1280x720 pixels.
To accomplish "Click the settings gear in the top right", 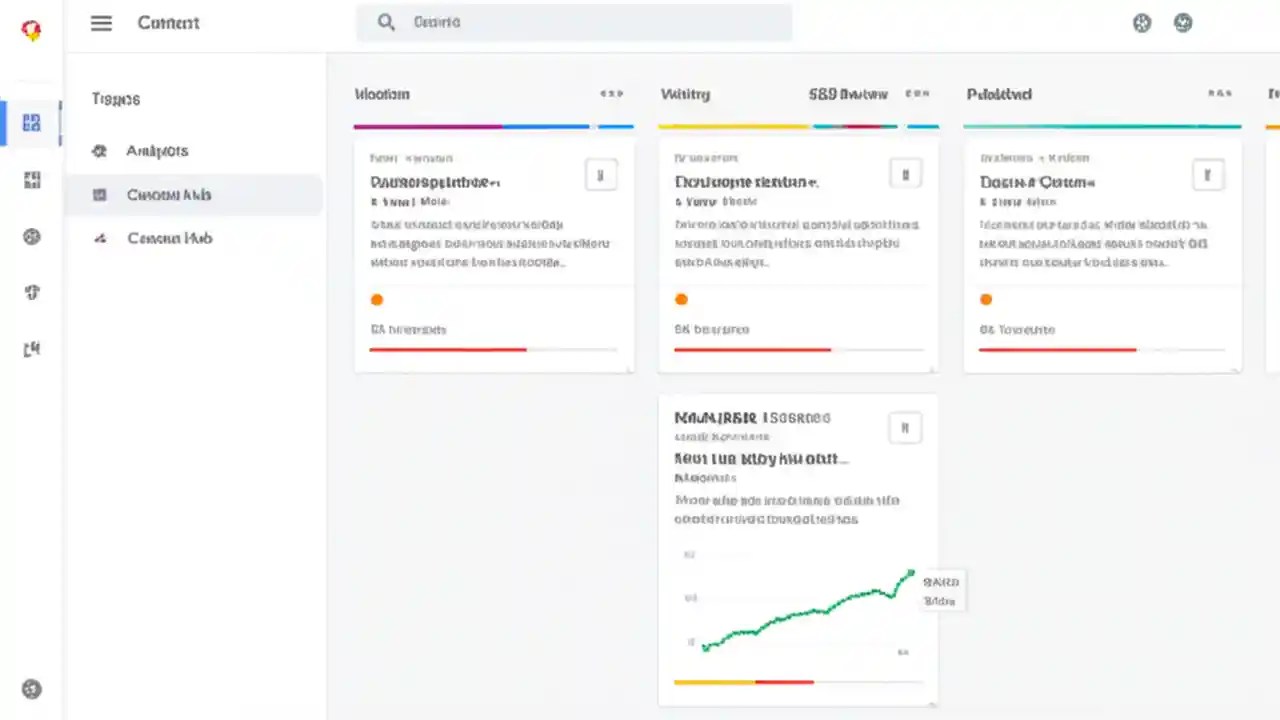I will (1141, 22).
